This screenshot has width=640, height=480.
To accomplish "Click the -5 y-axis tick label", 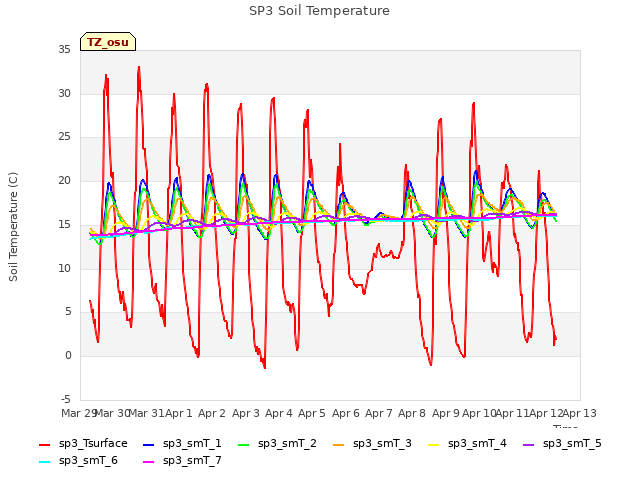I will pos(67,399).
